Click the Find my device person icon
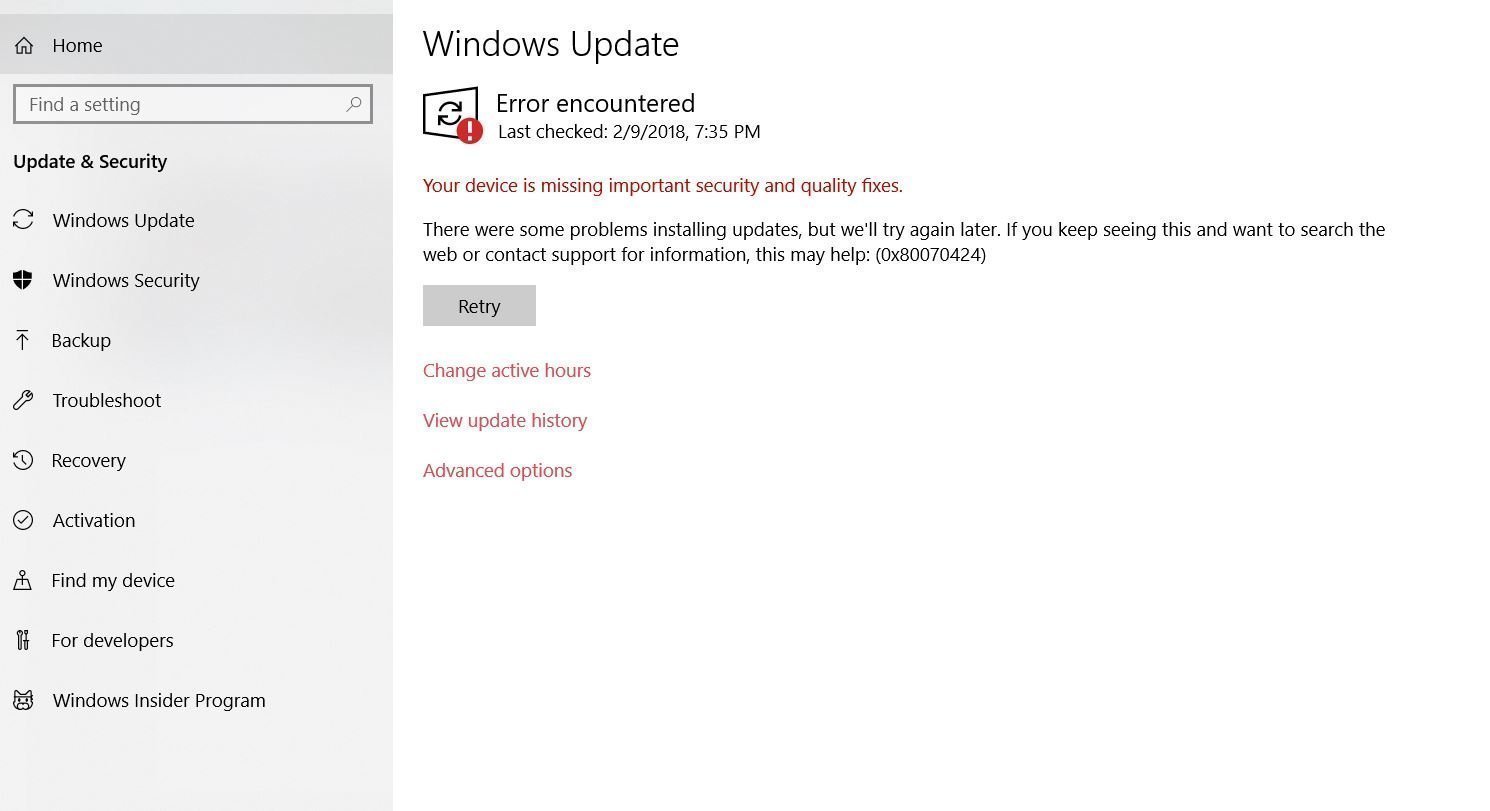The image size is (1490, 811). (x=23, y=580)
